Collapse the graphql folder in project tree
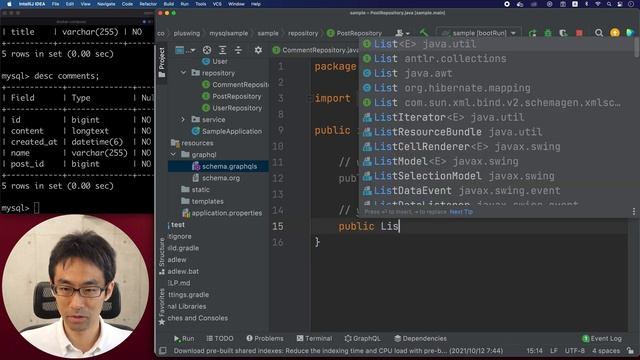The width and height of the screenshot is (640, 360). (x=173, y=154)
